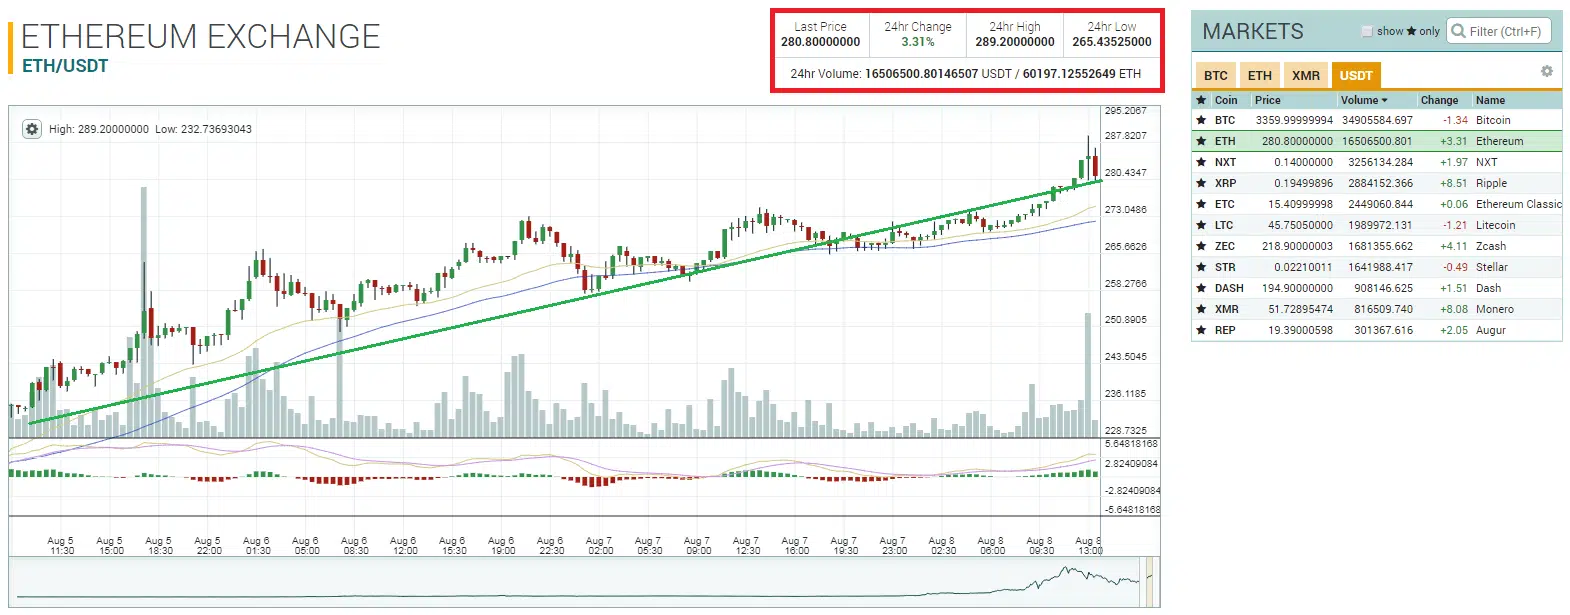Click the MARKETS panel title

point(1253,31)
